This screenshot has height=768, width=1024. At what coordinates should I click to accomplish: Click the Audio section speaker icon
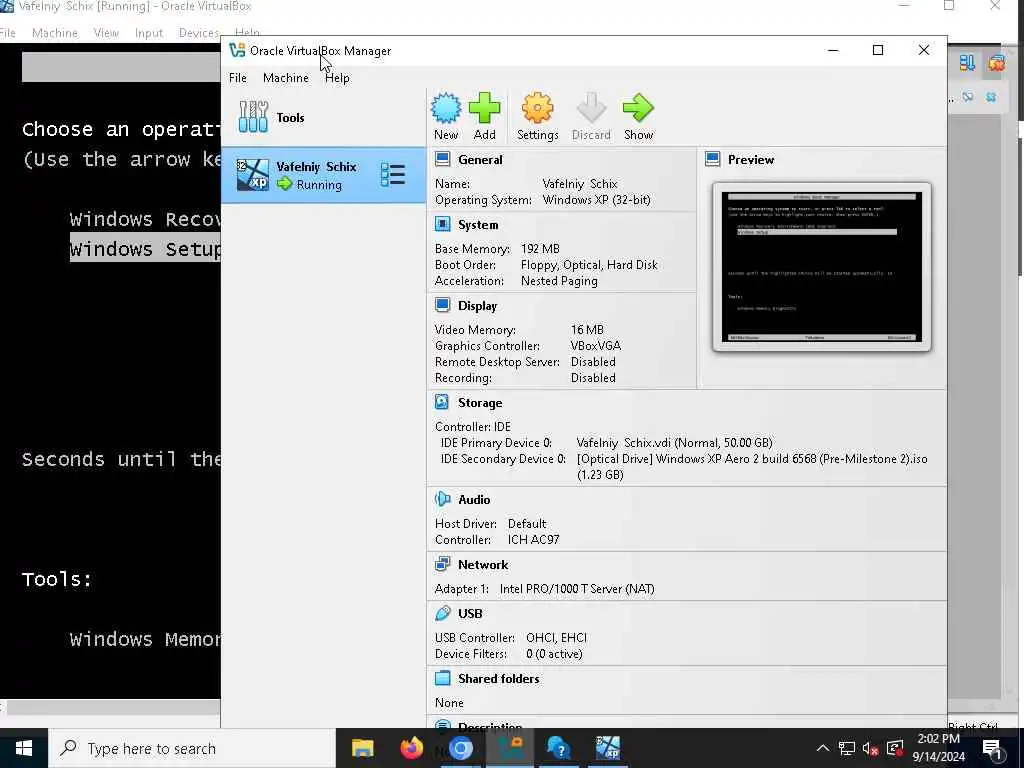click(443, 499)
